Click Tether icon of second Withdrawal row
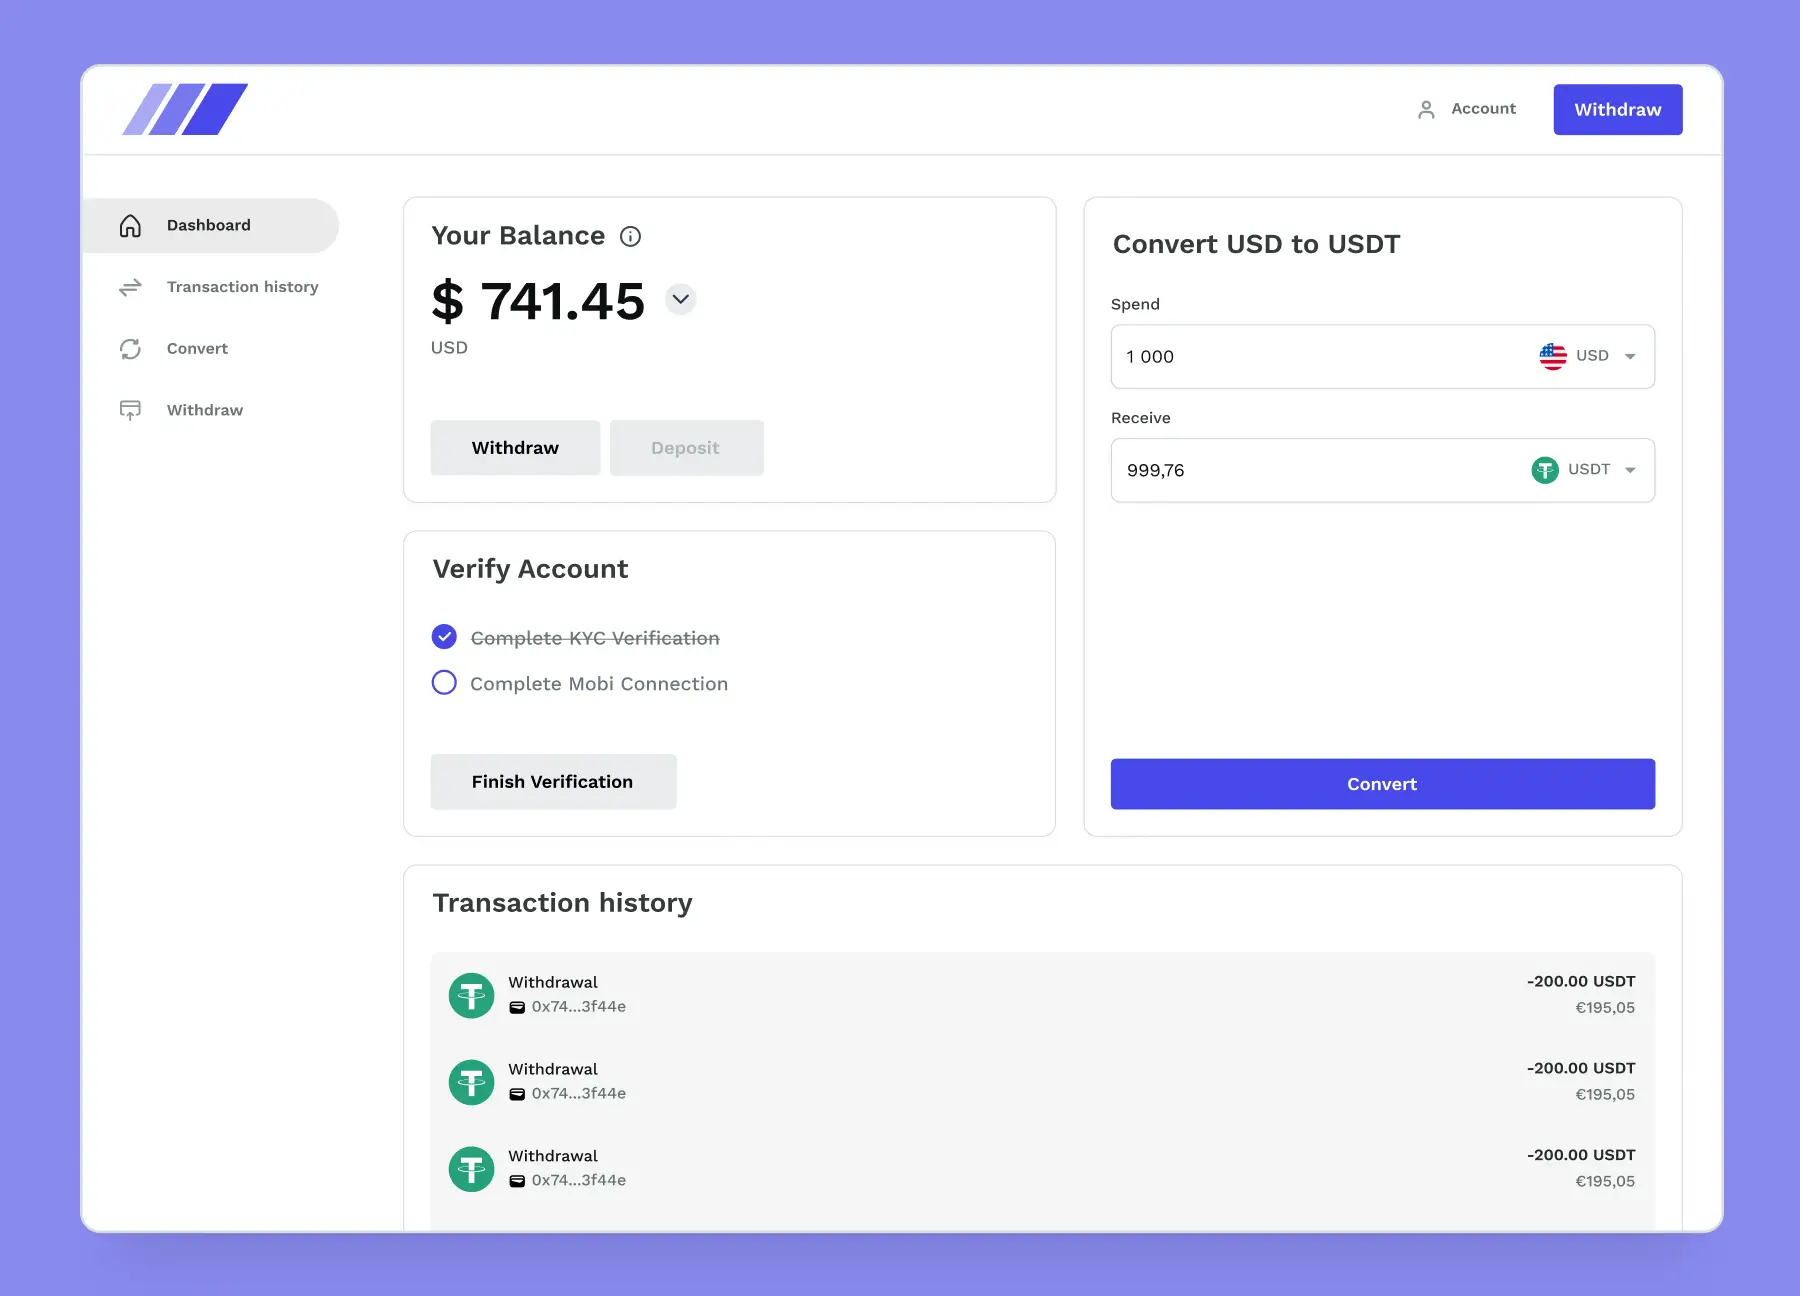Screen dimensions: 1800x1296 click(x=471, y=1082)
